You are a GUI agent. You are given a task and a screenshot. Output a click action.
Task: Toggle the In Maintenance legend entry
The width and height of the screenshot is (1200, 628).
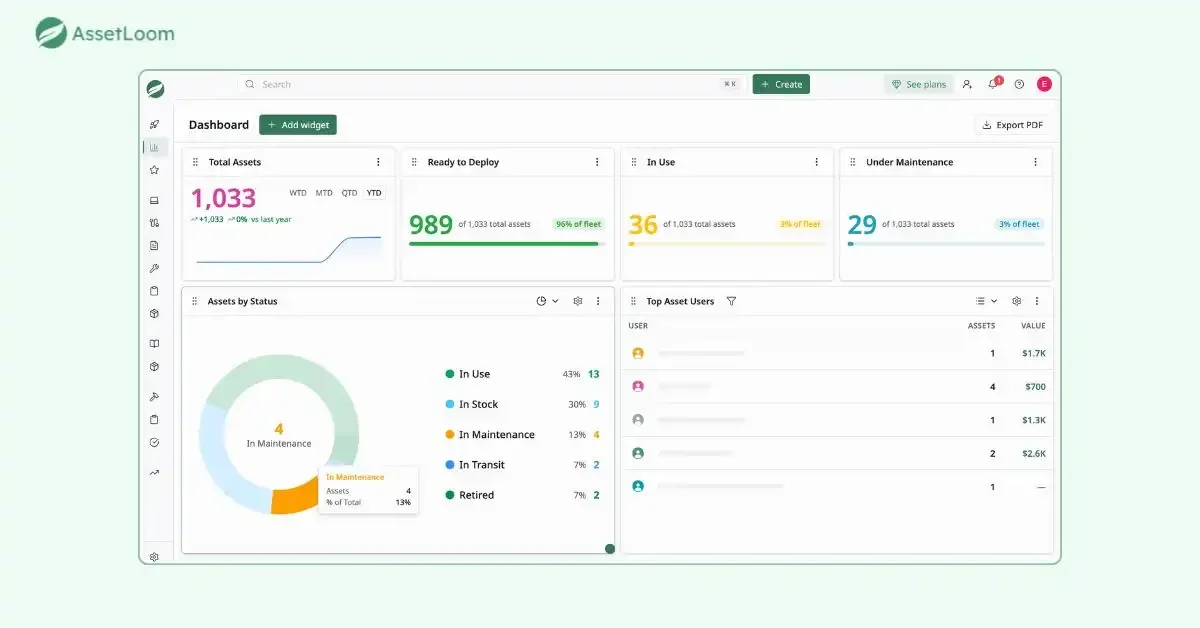522,434
